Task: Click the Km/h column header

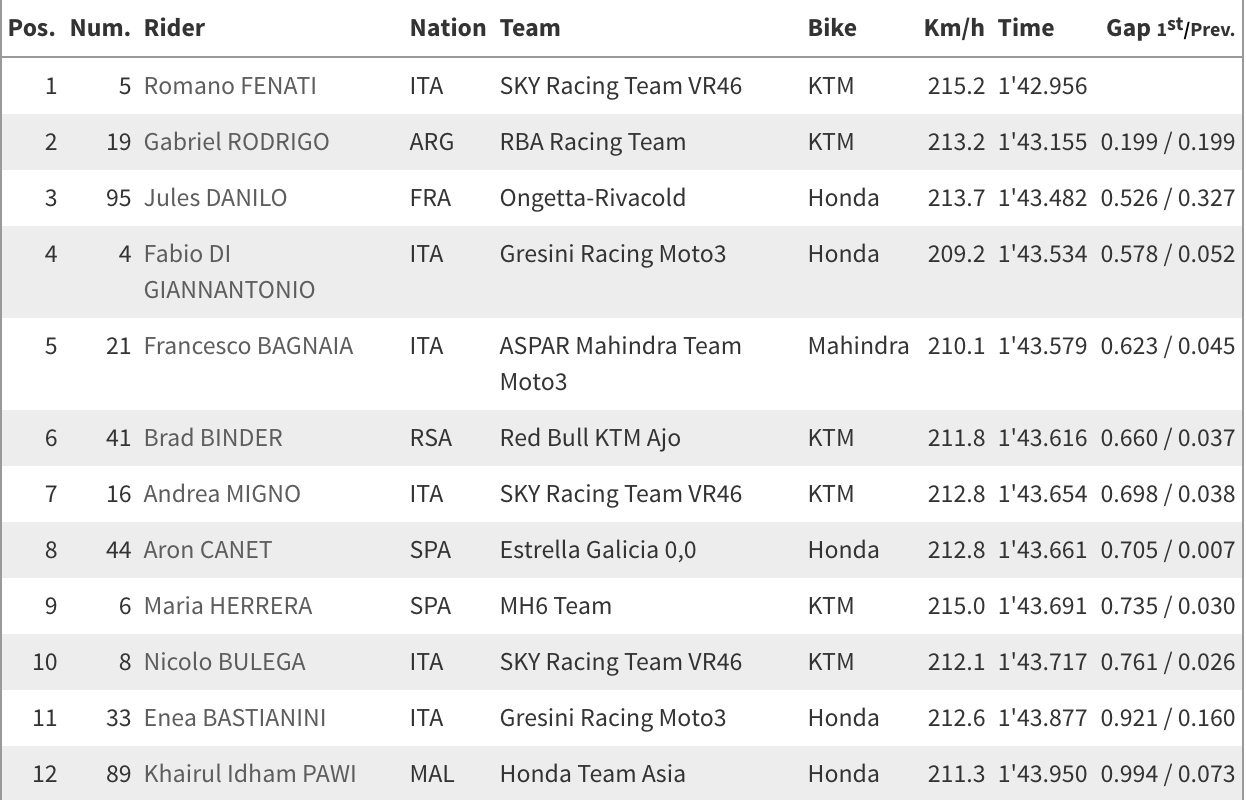Action: coord(954,28)
